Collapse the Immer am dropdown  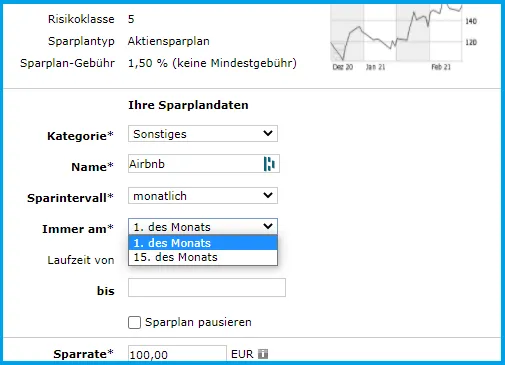203,227
